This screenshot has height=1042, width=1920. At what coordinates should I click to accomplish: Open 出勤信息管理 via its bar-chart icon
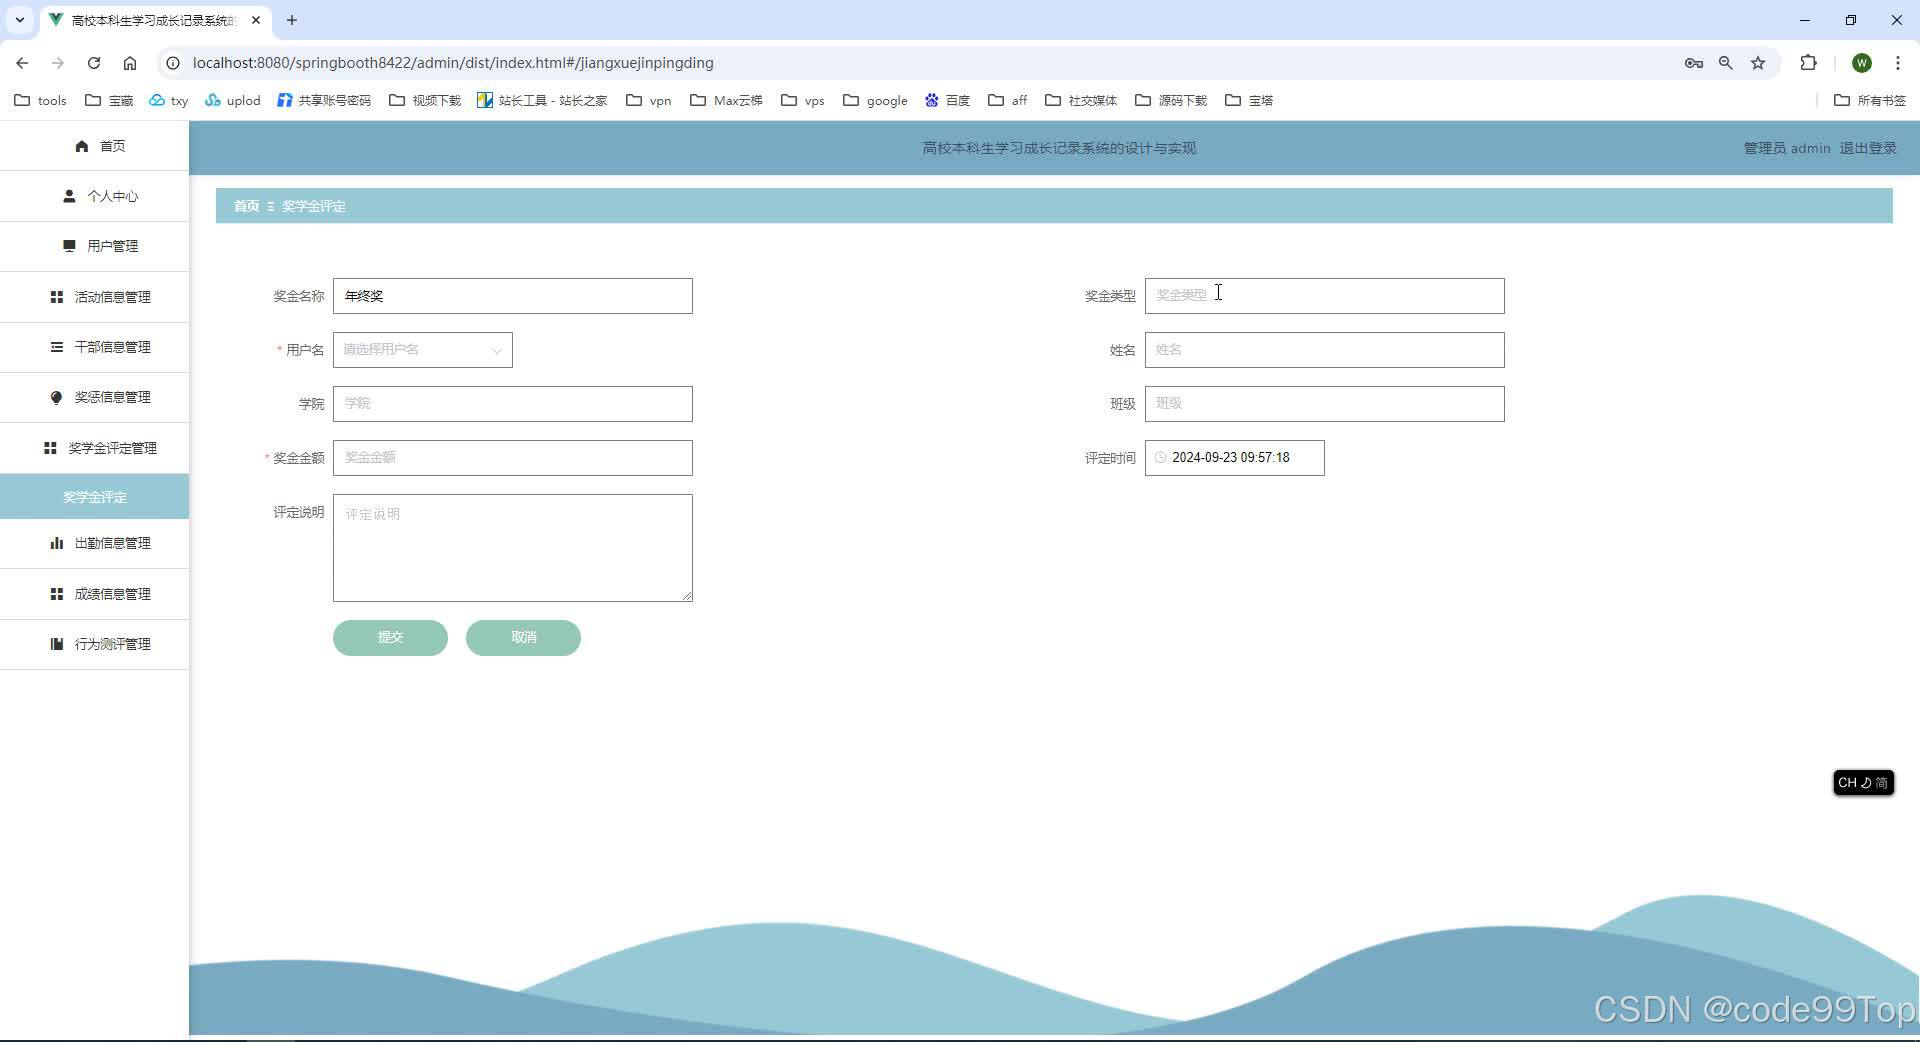(x=56, y=543)
